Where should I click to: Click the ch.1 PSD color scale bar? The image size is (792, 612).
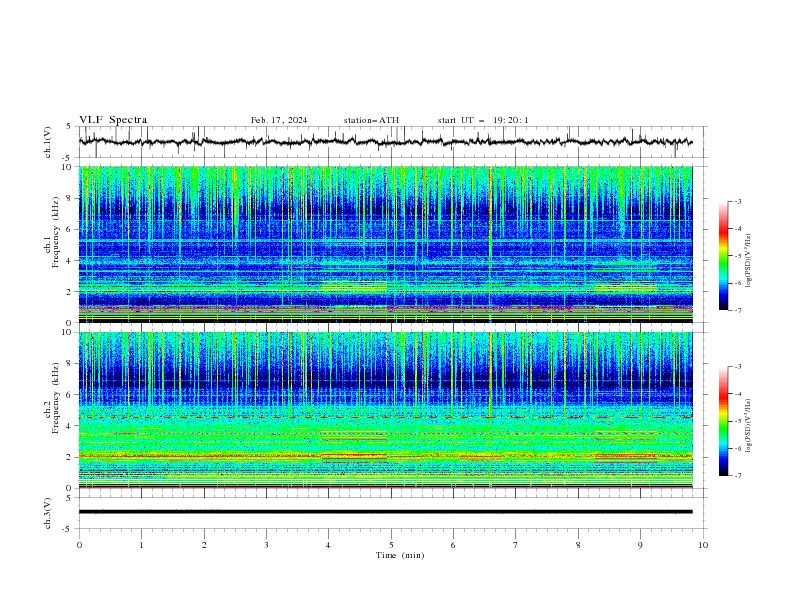723,256
